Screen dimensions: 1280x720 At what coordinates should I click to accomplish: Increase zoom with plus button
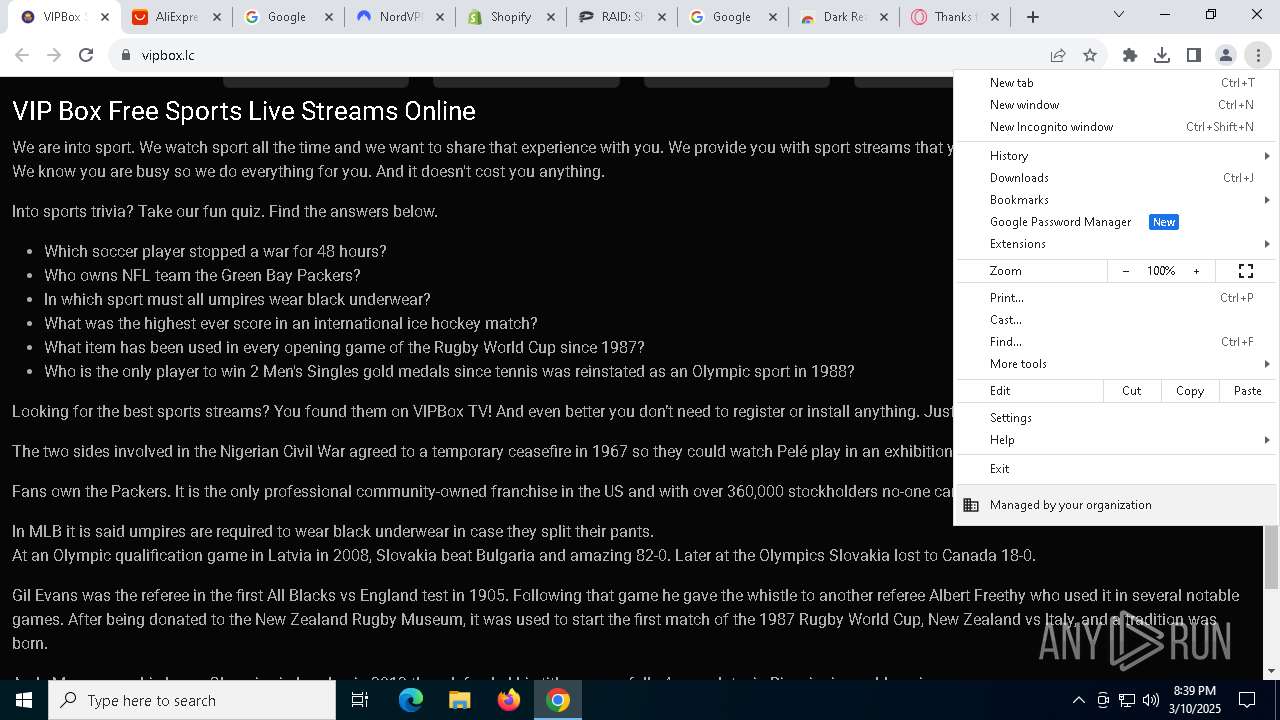pyautogui.click(x=1196, y=271)
